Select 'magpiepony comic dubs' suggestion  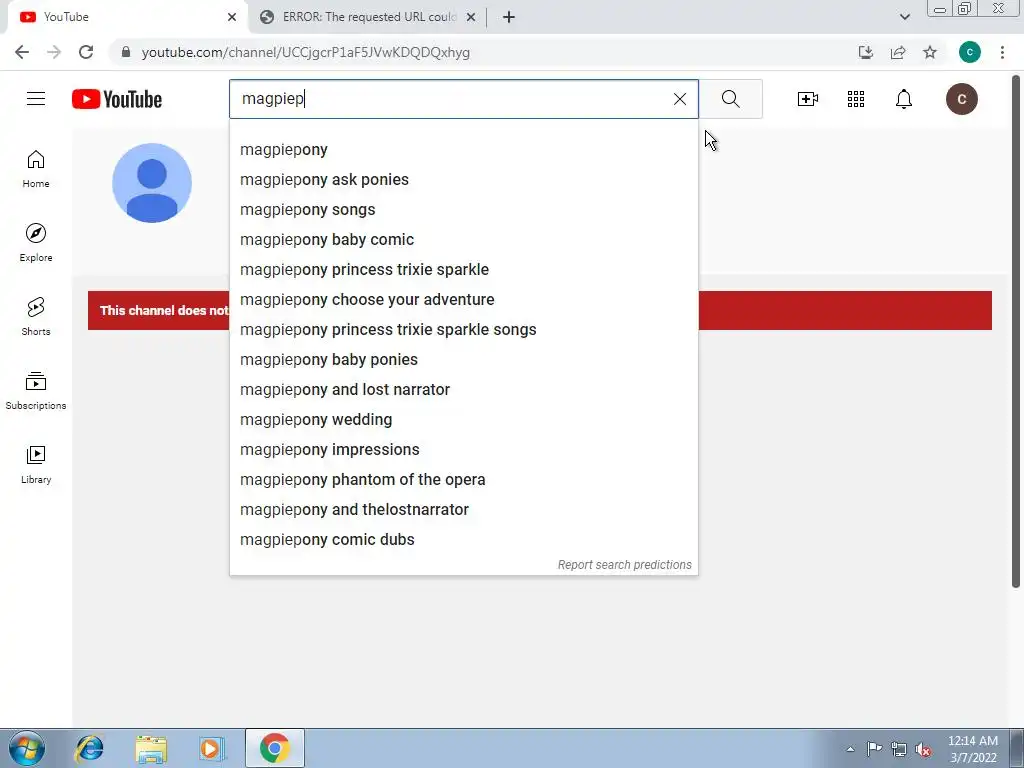coord(464,540)
